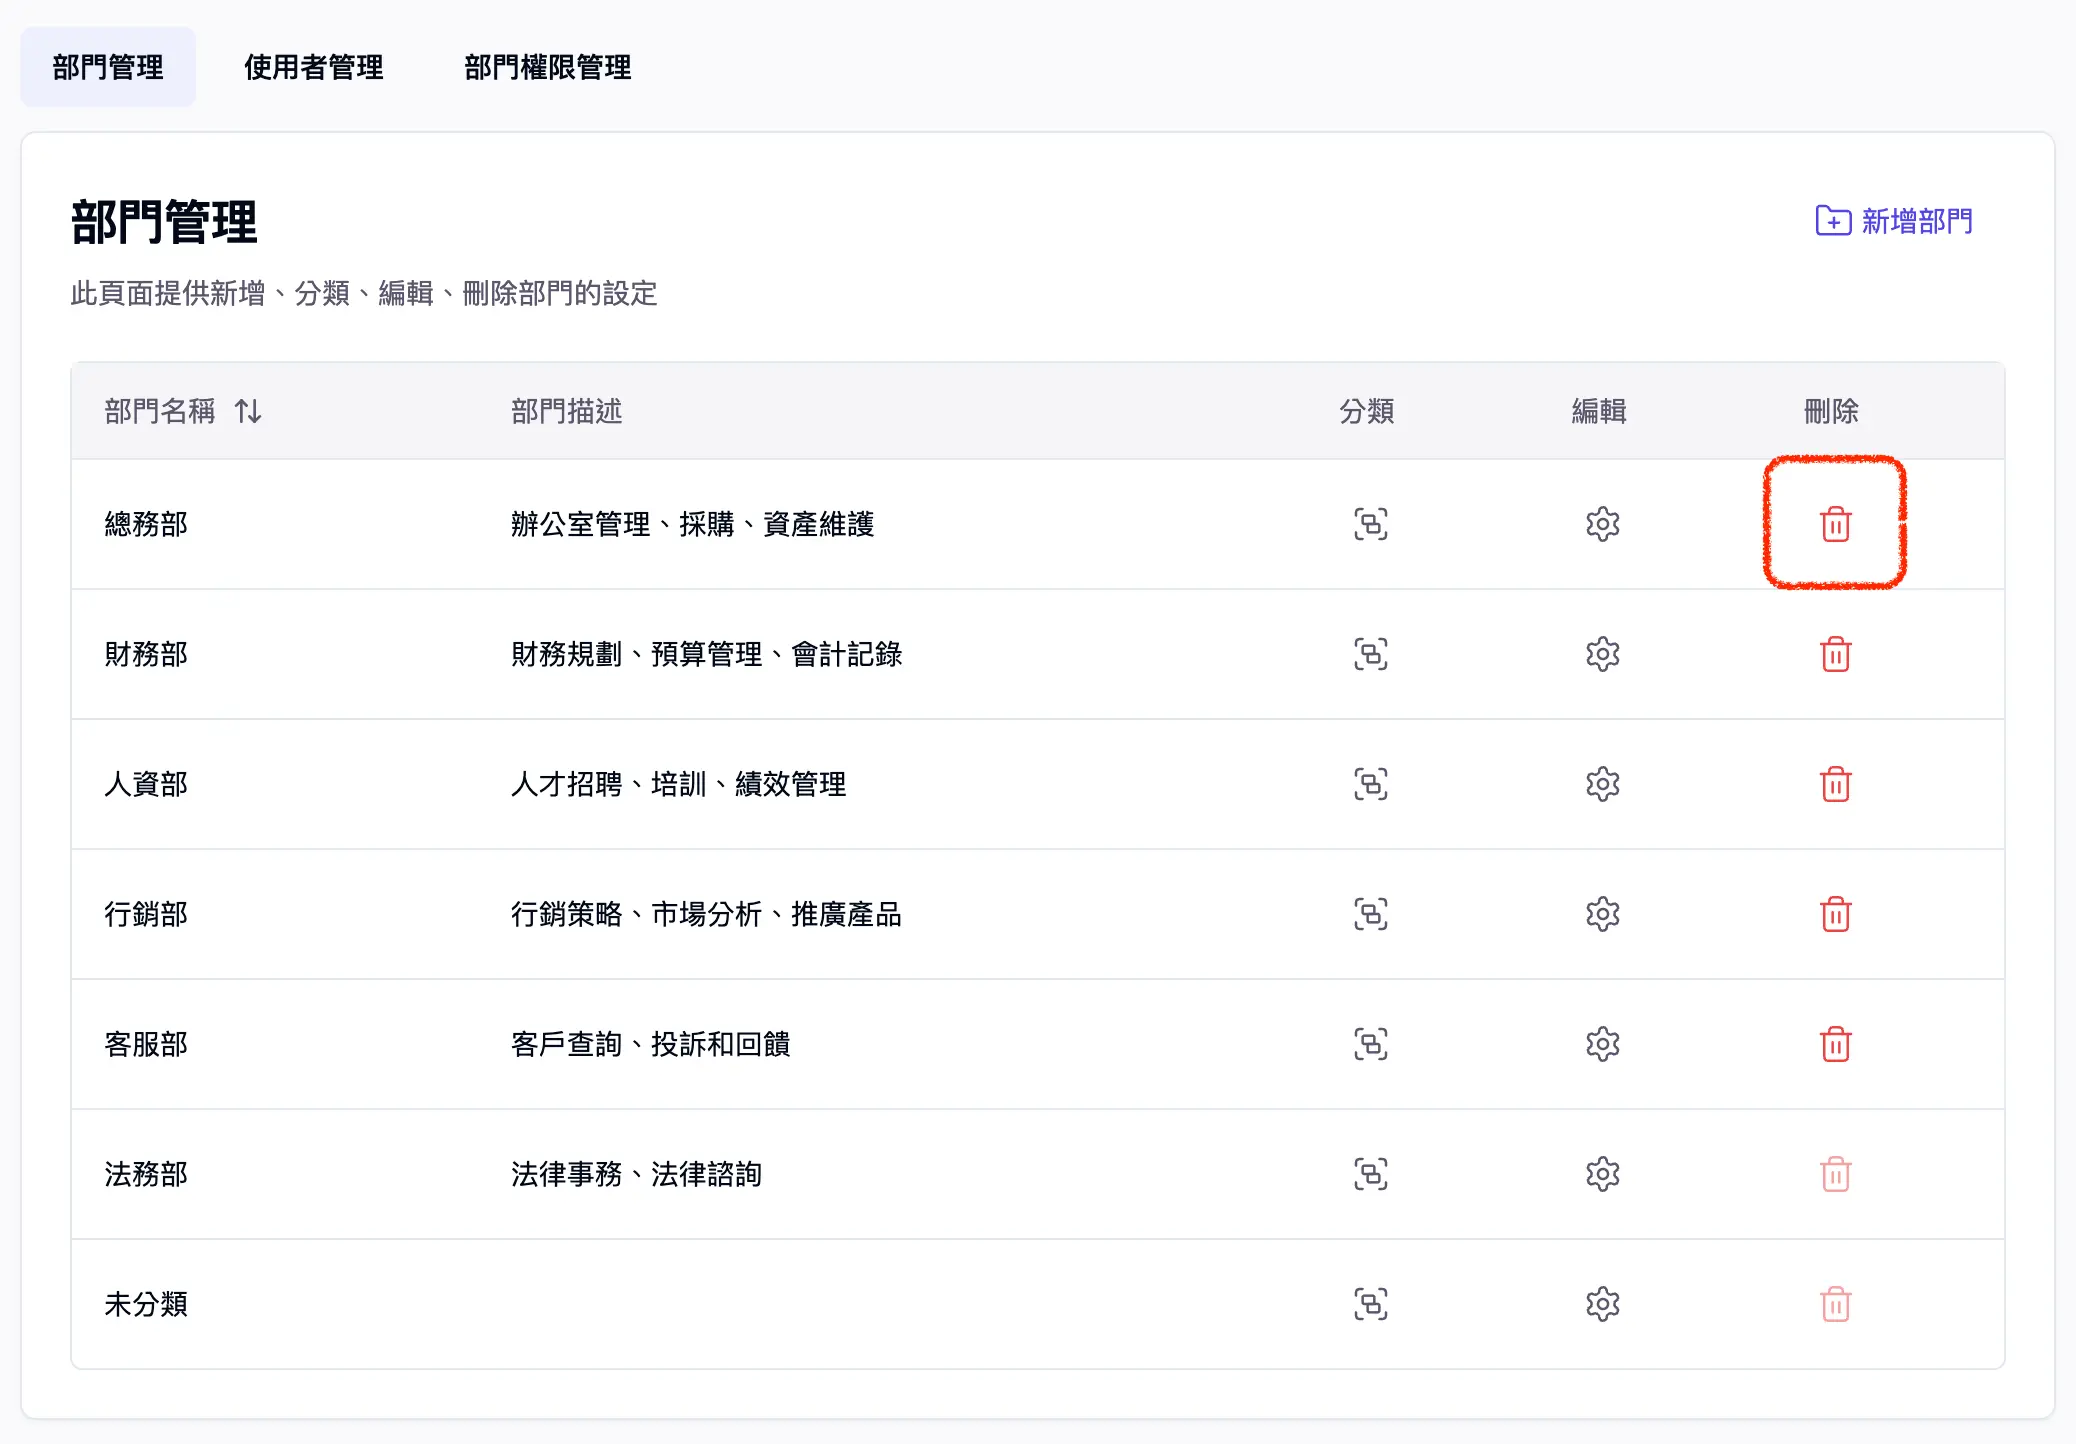Click classify icon in 行銷部 row

tap(1370, 914)
